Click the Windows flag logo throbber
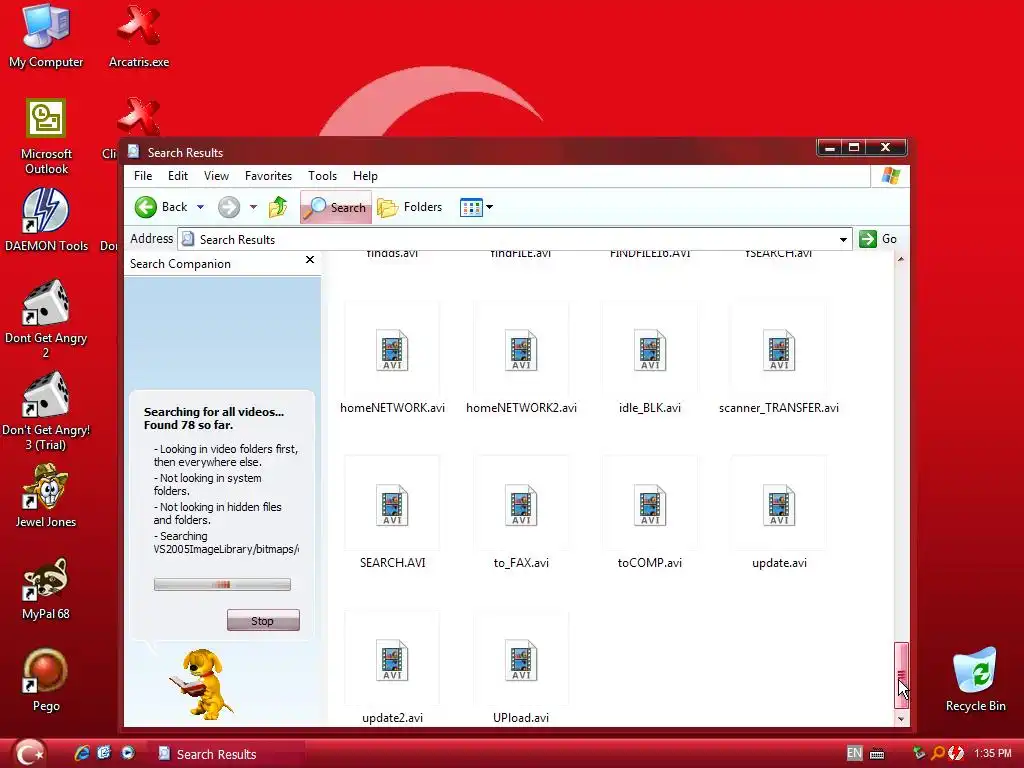Viewport: 1024px width, 768px height. tap(890, 176)
